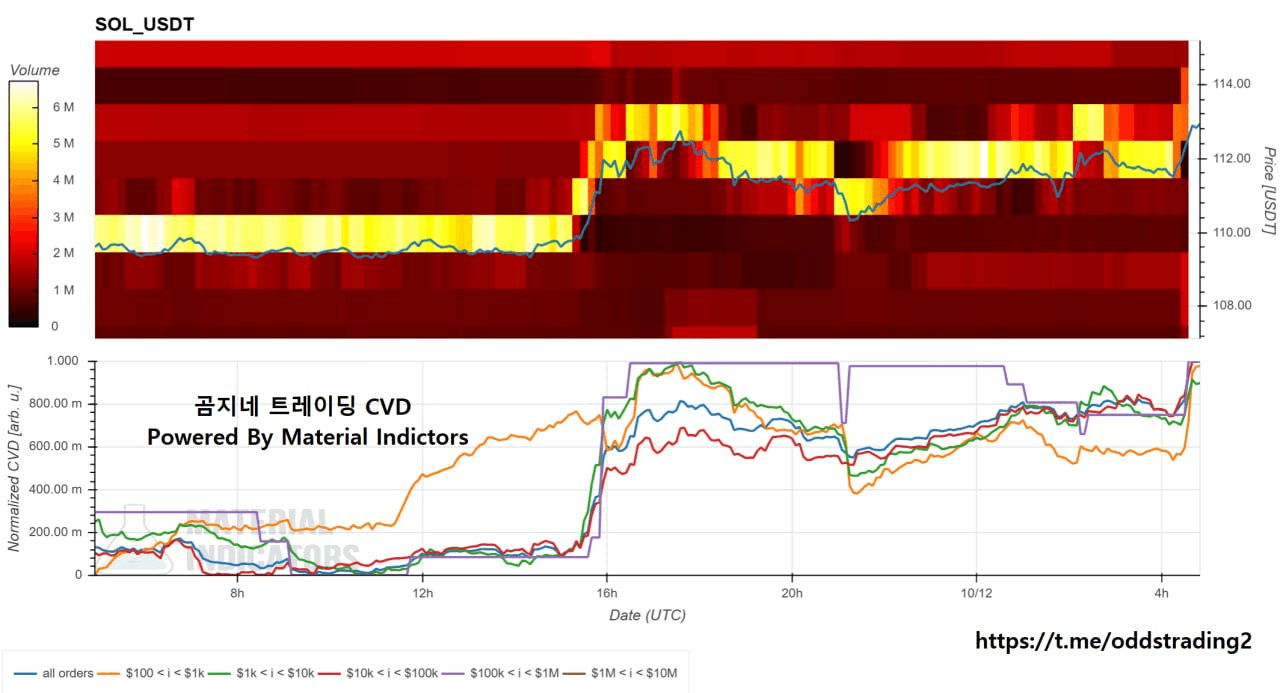Select the '4 M' volume scale label

click(x=62, y=180)
